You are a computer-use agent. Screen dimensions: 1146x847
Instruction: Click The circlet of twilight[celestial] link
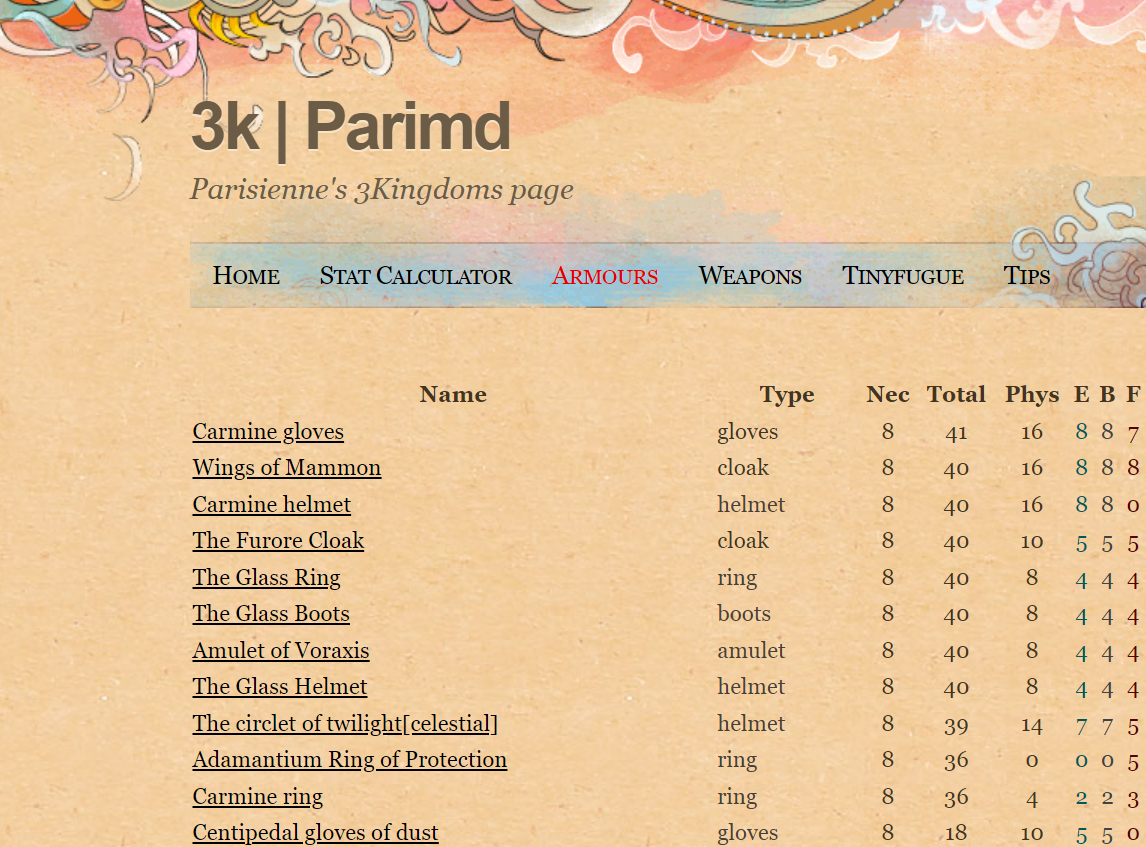(345, 724)
